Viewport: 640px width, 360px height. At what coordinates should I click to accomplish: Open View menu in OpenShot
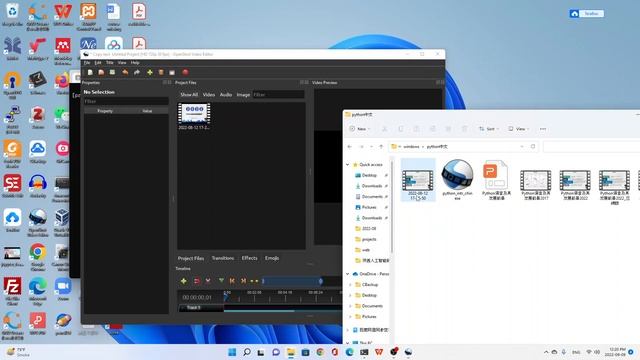122,63
